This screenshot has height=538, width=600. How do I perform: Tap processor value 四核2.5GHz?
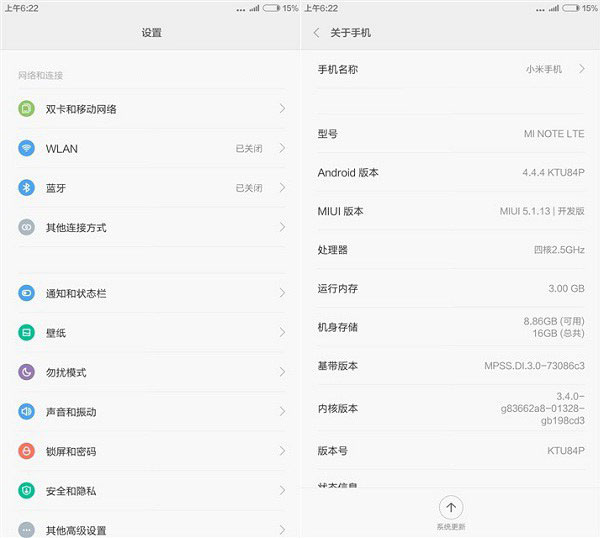tap(559, 250)
